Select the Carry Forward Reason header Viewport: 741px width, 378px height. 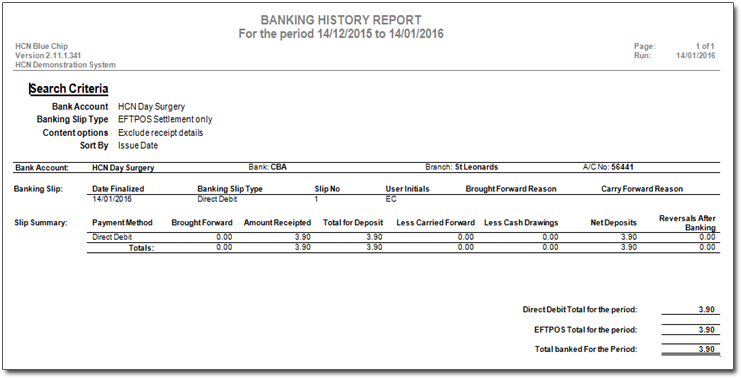(x=642, y=189)
